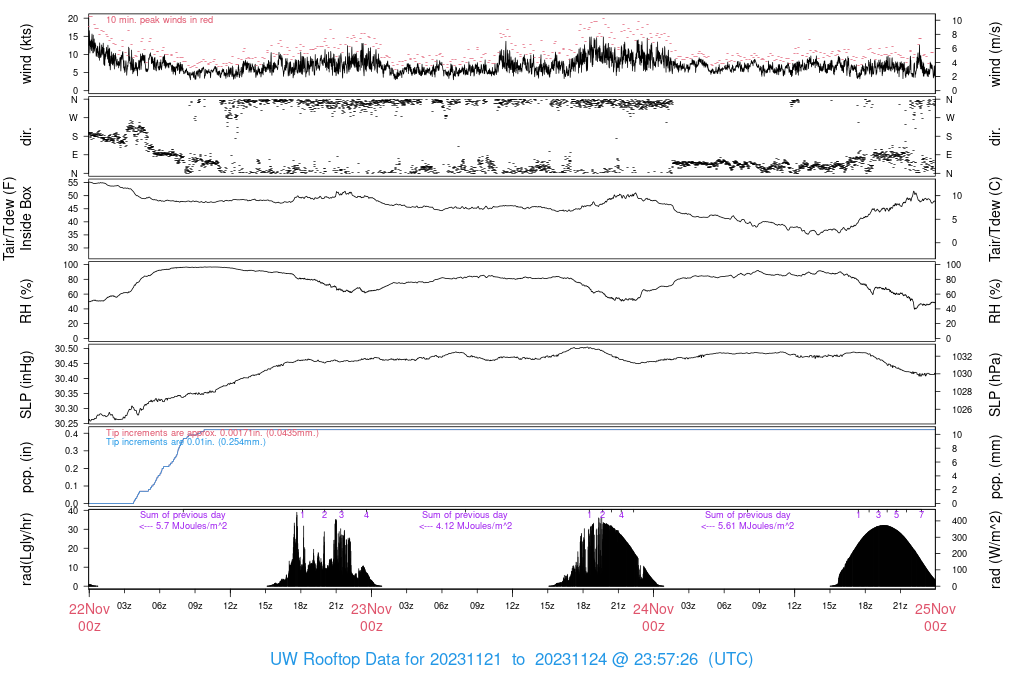Click the pcp. (in) axis label

coord(27,468)
